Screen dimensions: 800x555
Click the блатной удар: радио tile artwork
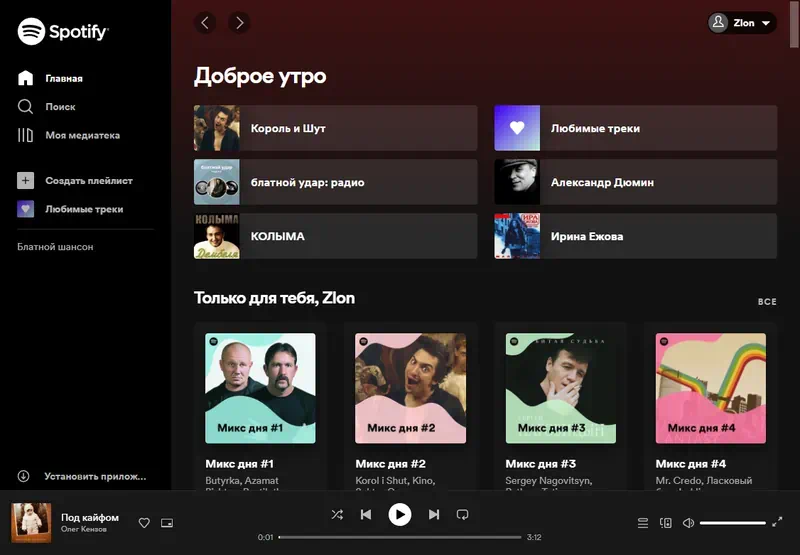(217, 182)
